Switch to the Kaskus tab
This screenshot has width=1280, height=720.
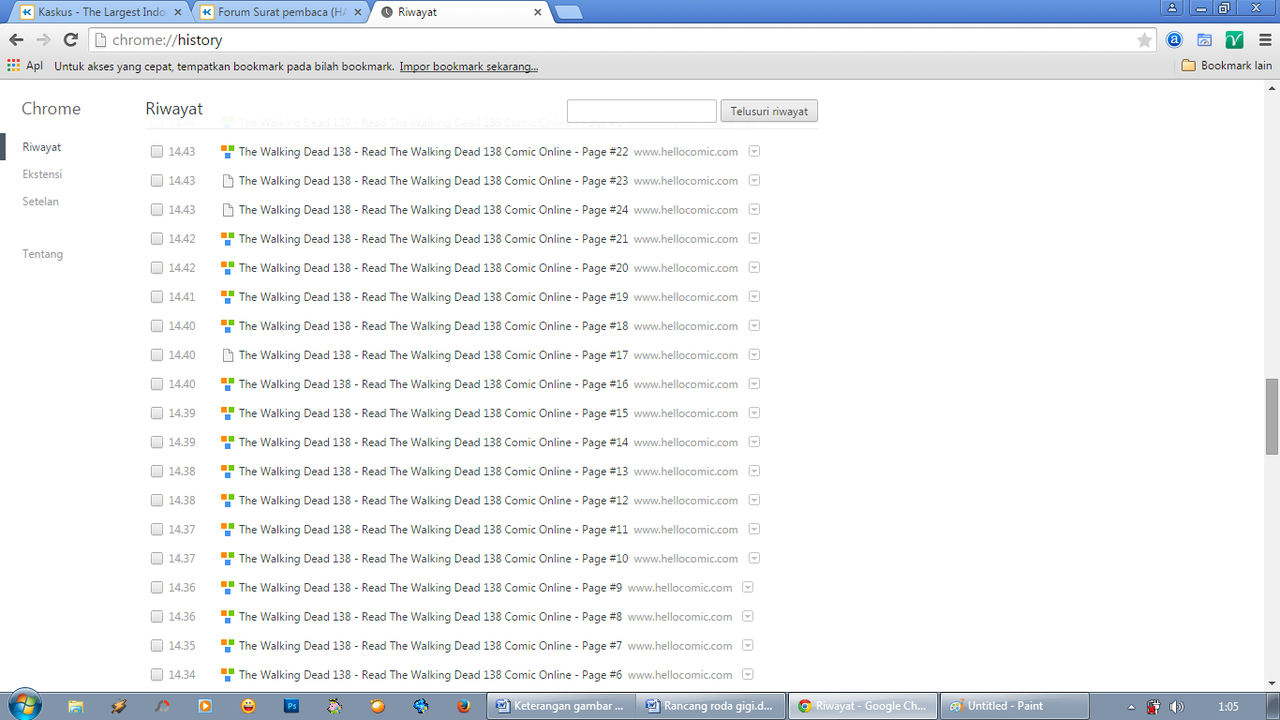pyautogui.click(x=99, y=12)
